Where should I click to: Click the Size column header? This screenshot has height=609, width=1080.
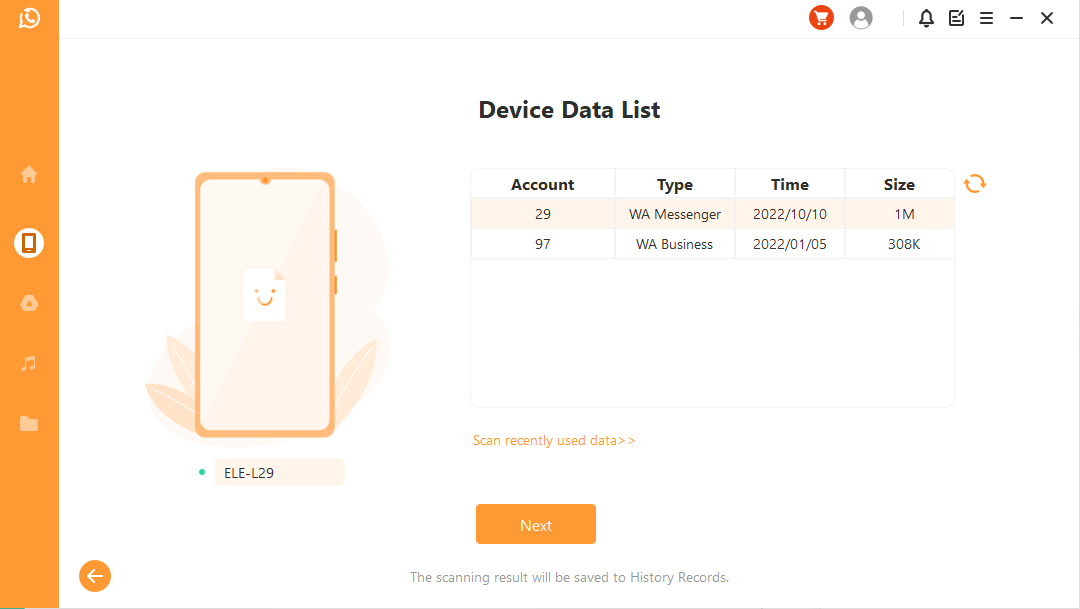point(899,185)
